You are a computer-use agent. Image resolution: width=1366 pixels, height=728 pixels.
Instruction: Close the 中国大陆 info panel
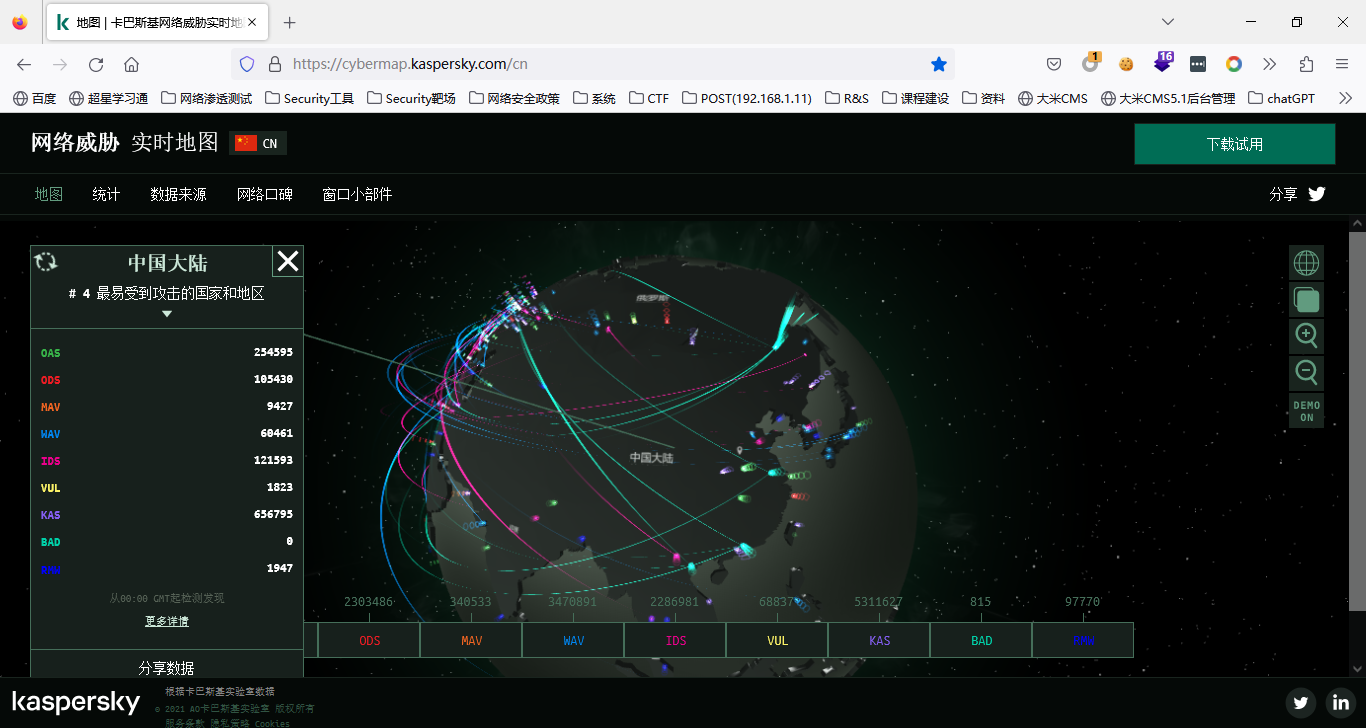(x=288, y=262)
